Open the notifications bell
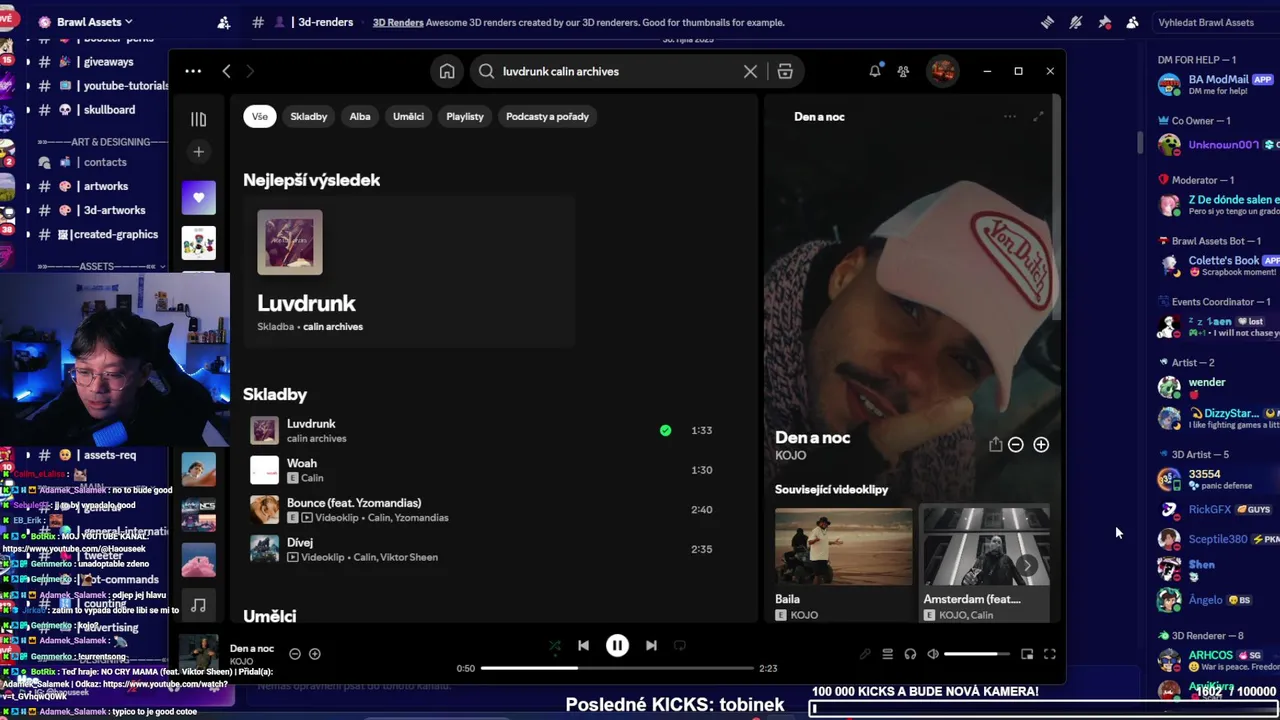Image resolution: width=1280 pixels, height=720 pixels. tap(875, 71)
